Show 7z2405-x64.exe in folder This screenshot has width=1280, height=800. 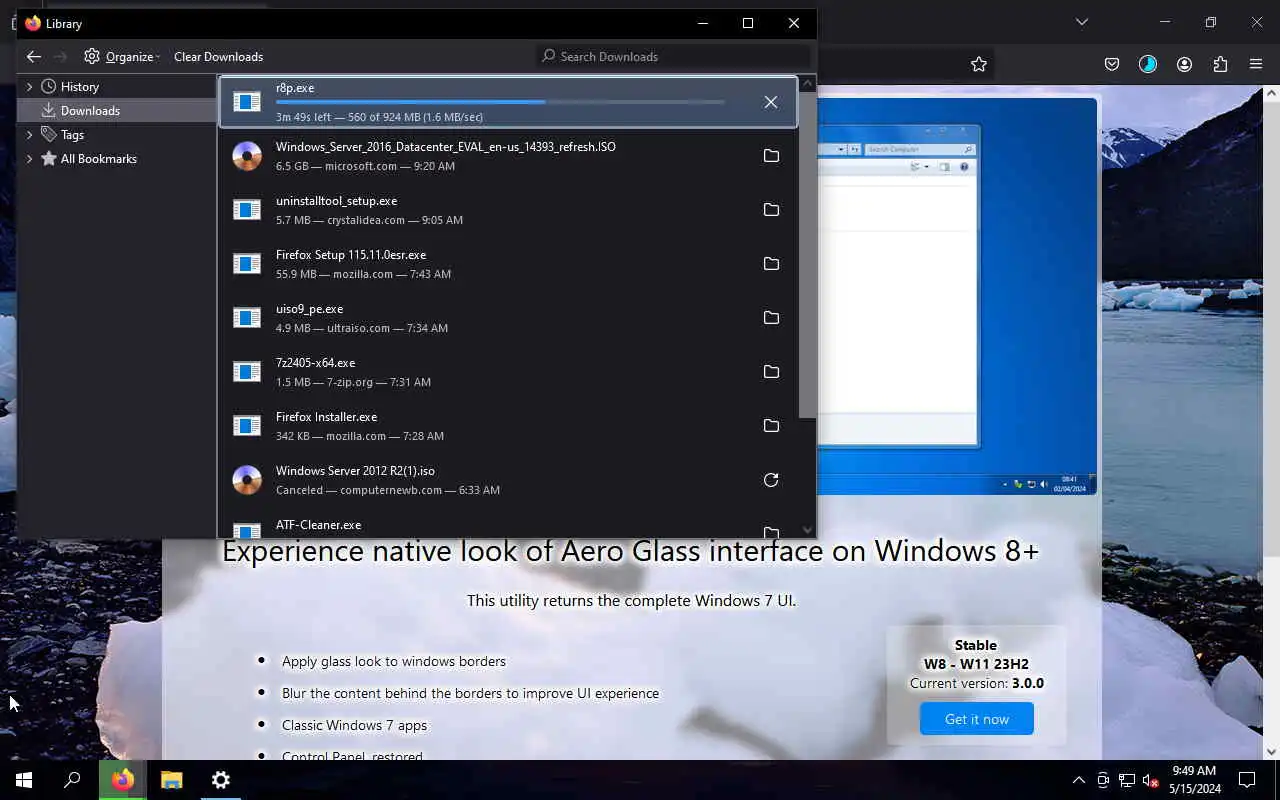click(x=771, y=372)
